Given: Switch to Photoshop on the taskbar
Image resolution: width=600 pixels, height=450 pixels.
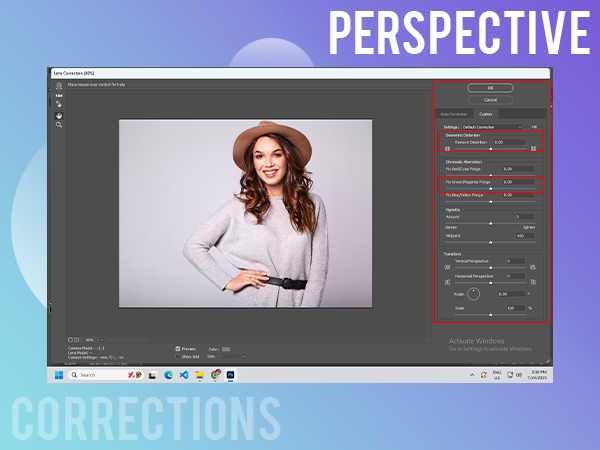Looking at the screenshot, I should pyautogui.click(x=230, y=375).
